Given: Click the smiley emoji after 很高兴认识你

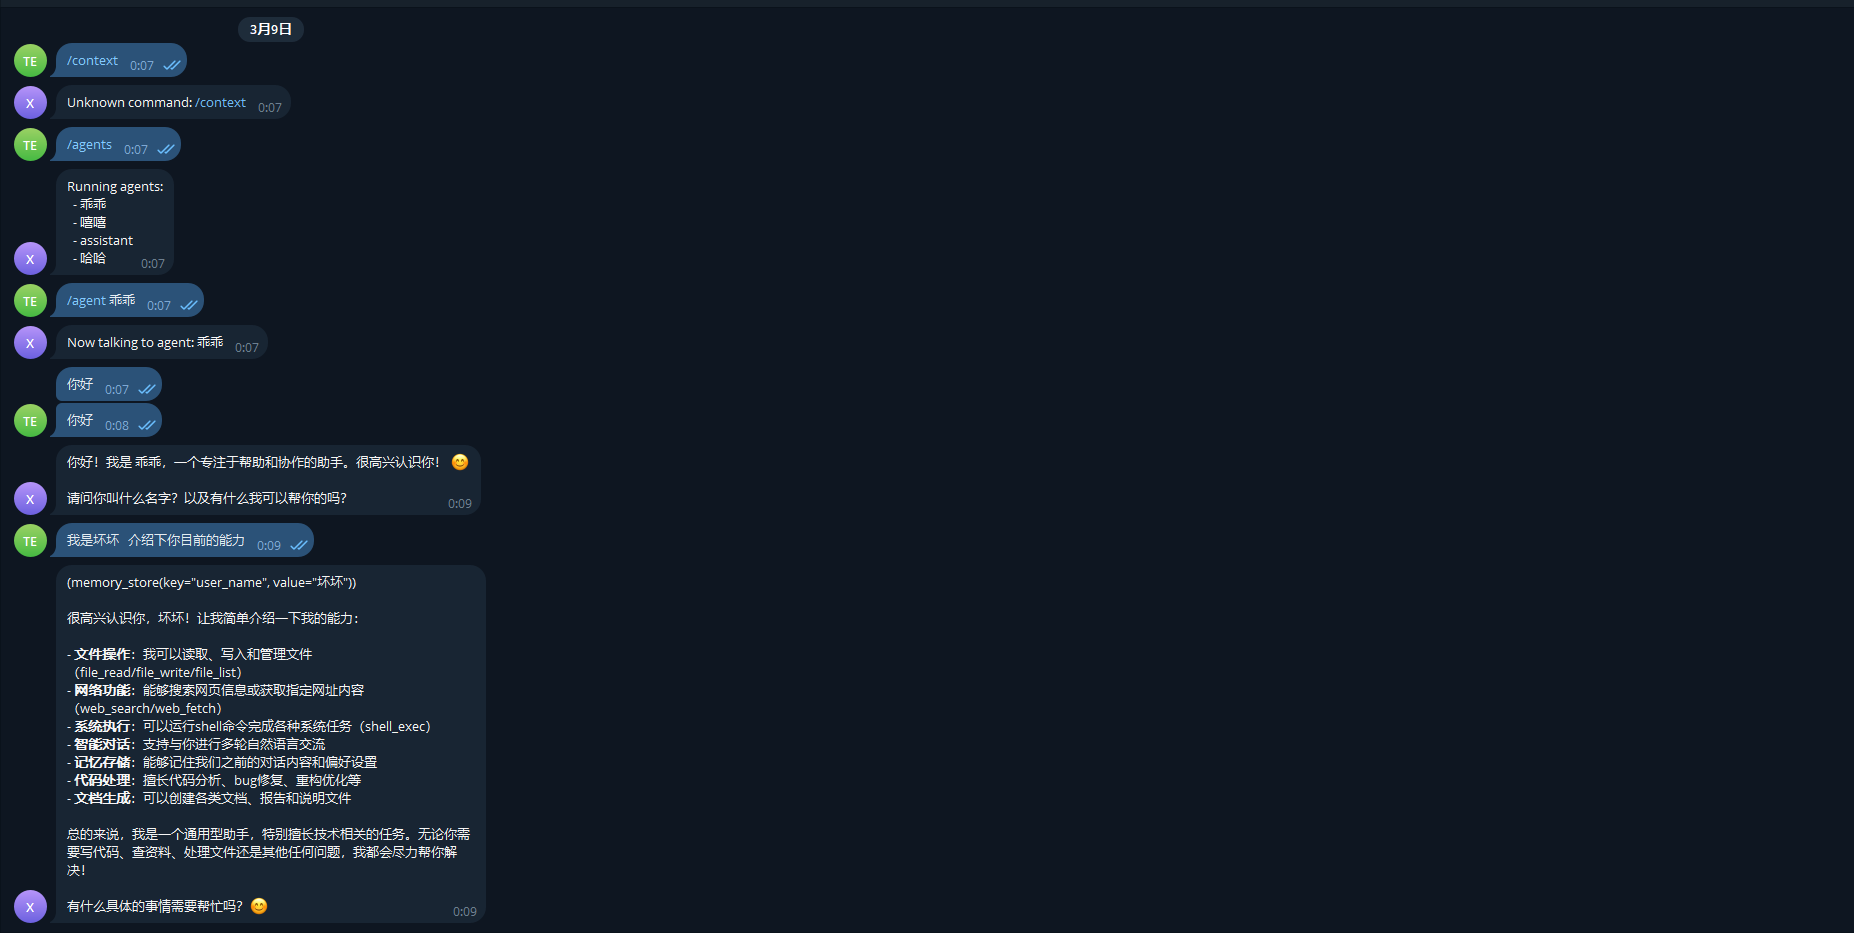Looking at the screenshot, I should coord(460,462).
